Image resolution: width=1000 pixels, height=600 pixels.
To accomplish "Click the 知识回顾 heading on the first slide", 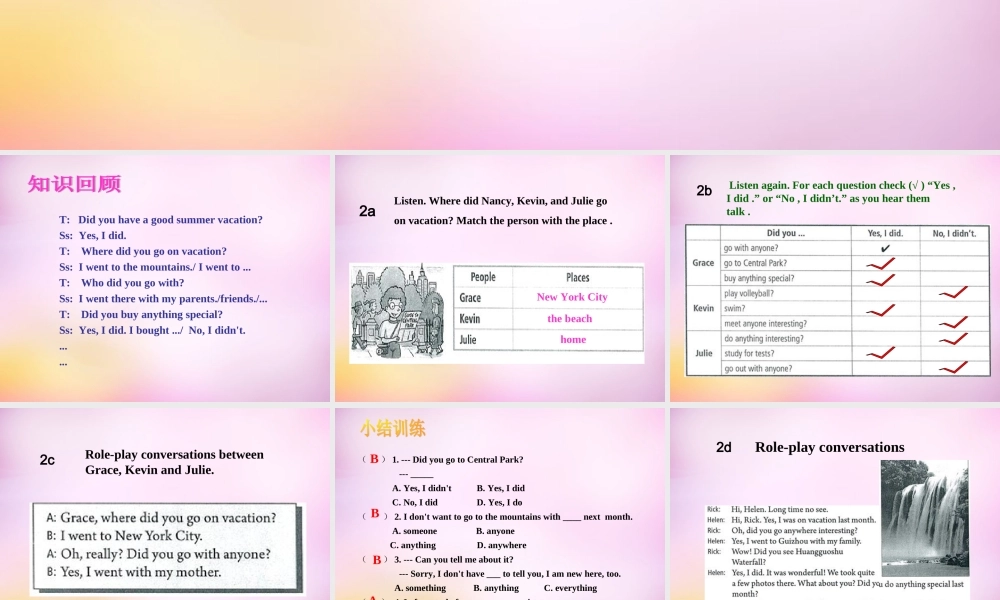I will coord(75,184).
